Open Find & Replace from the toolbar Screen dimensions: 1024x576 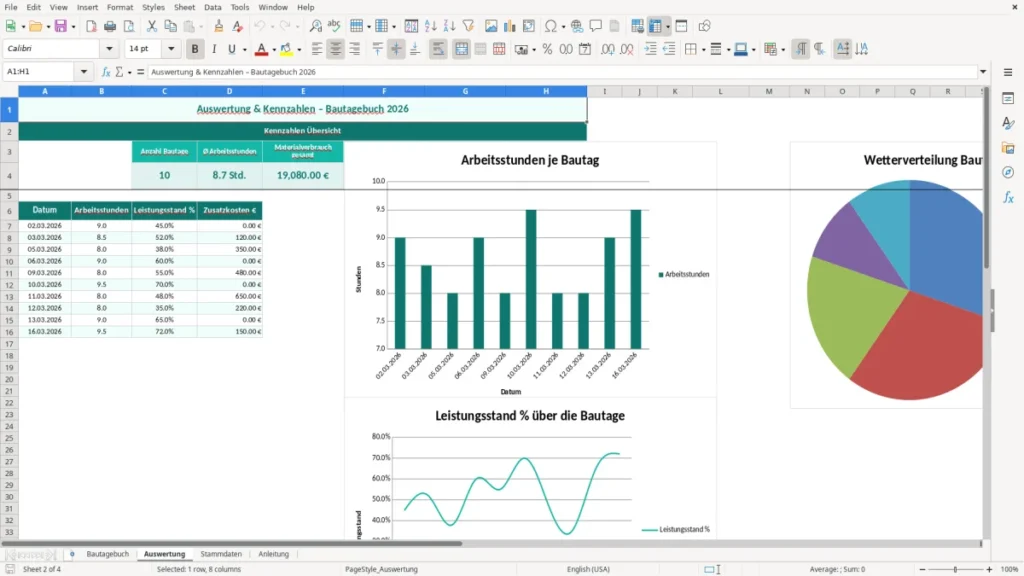[x=315, y=26]
